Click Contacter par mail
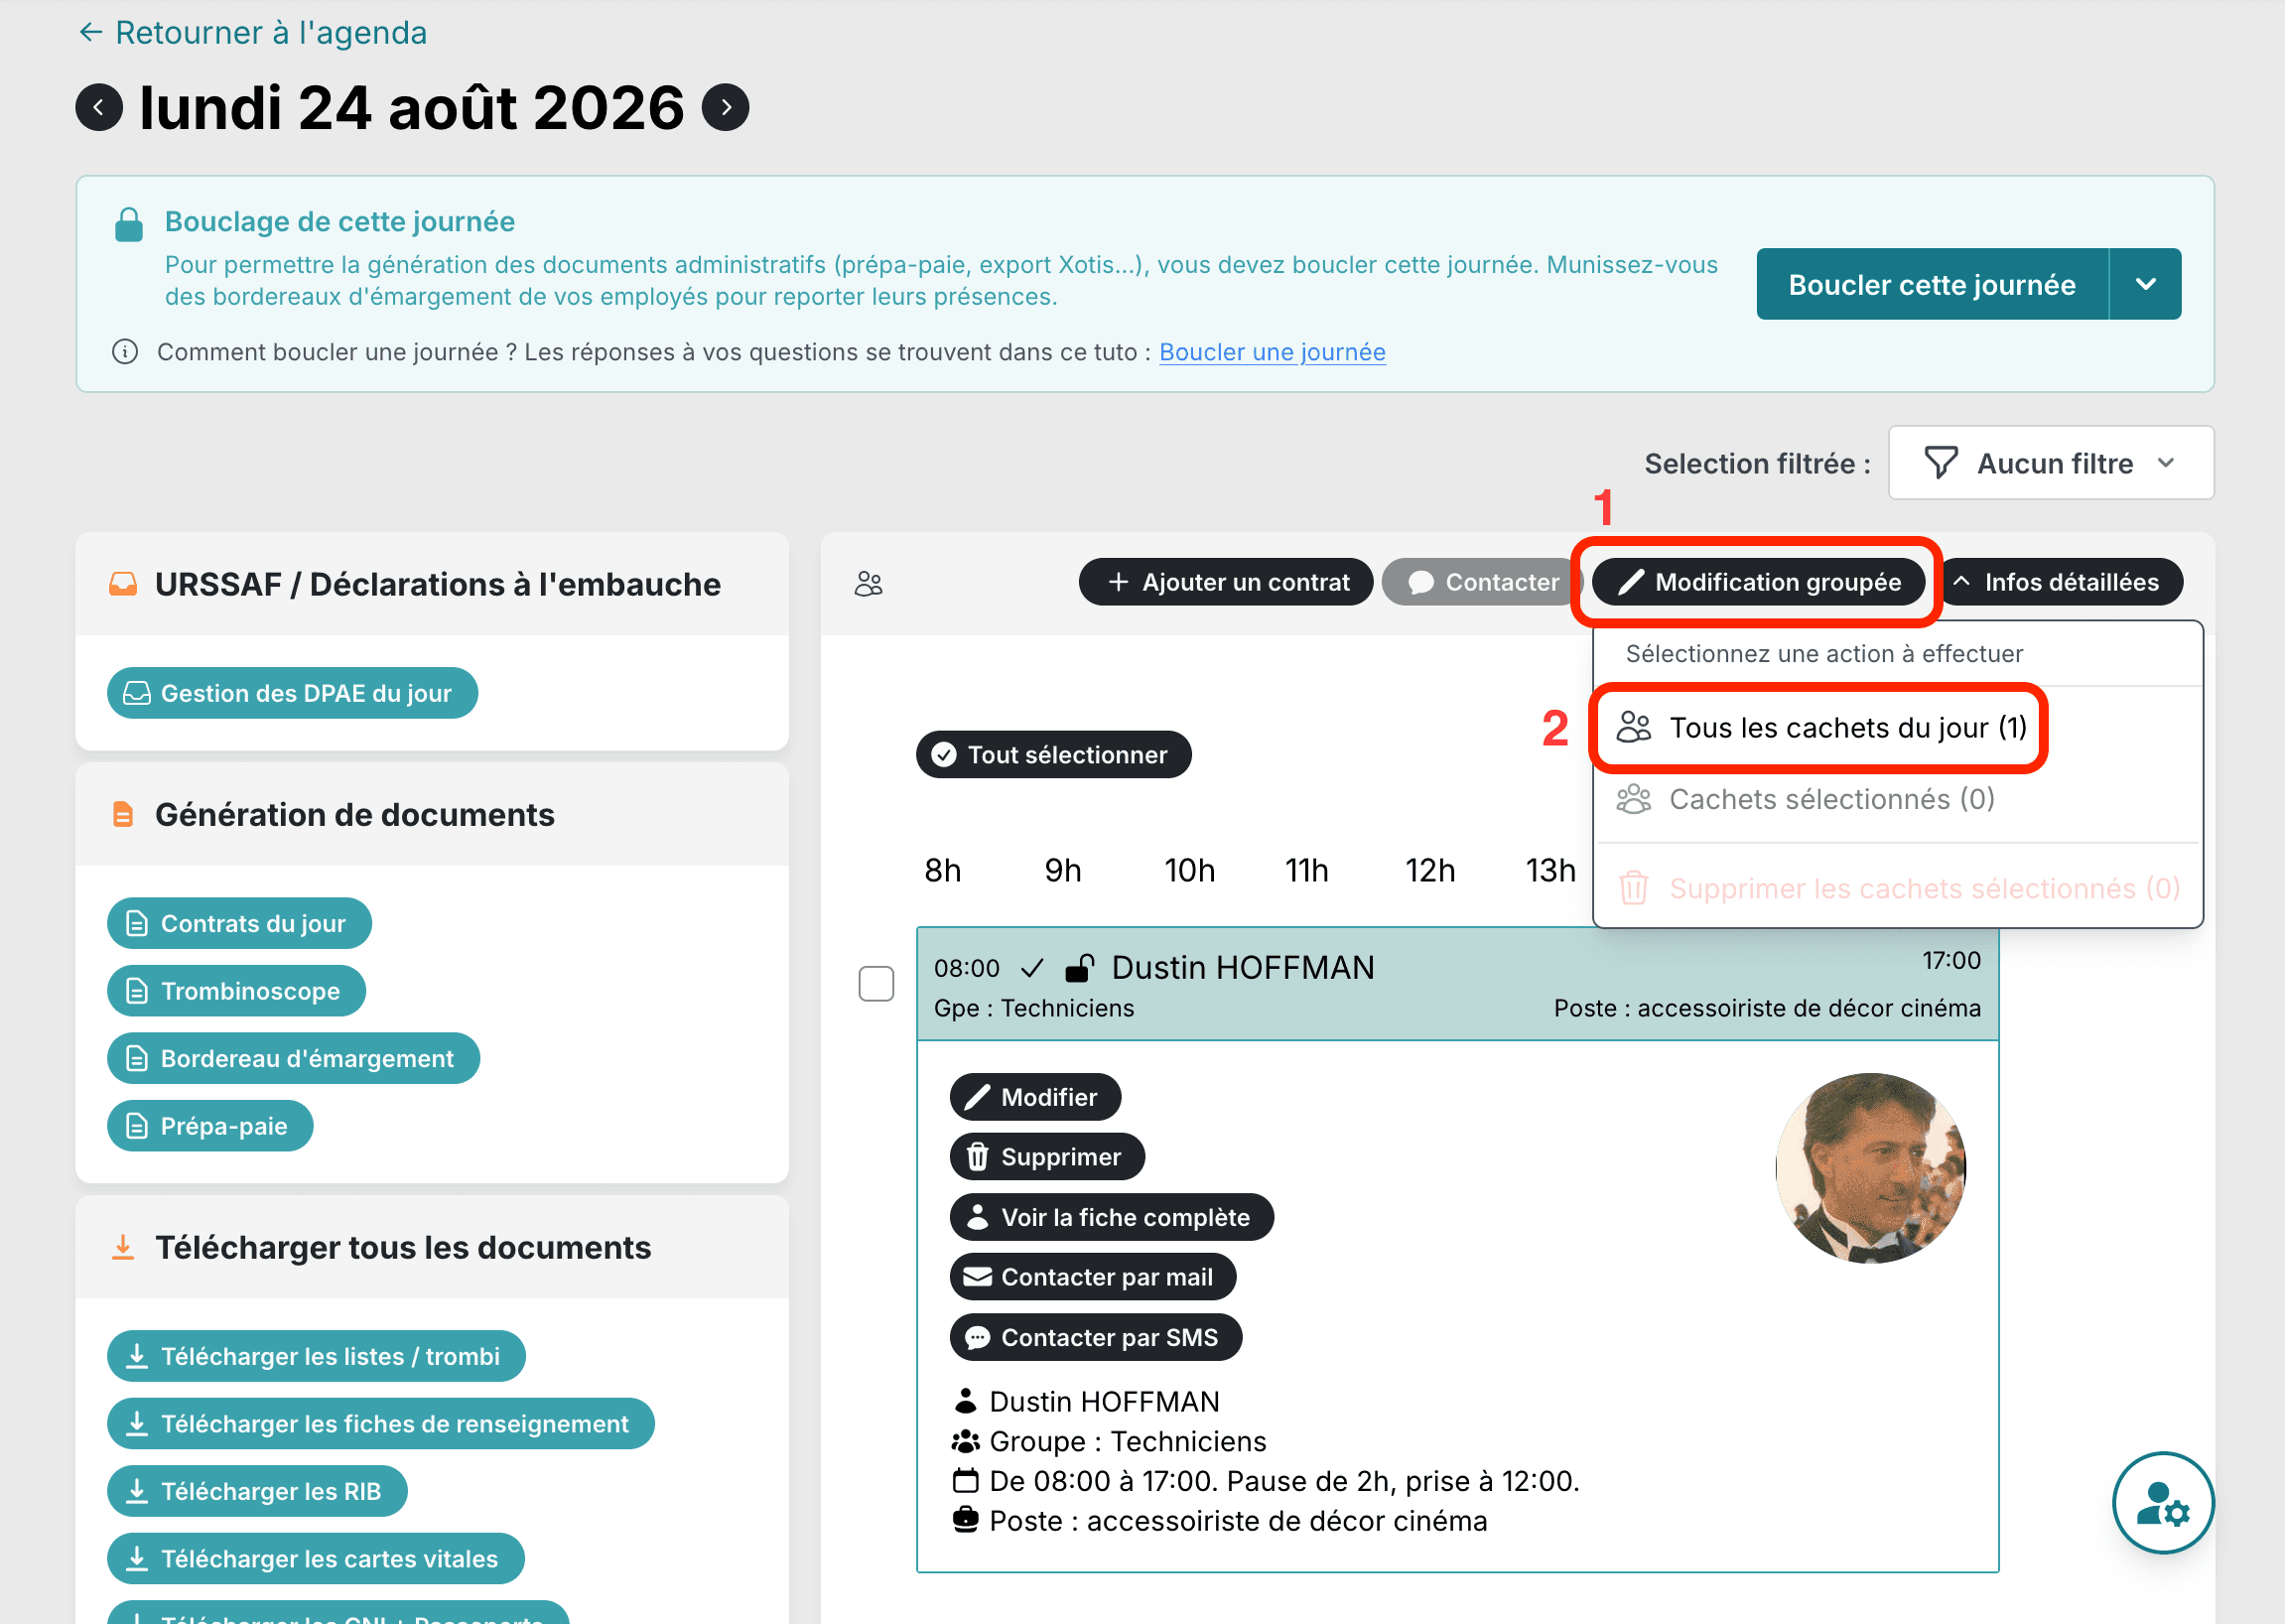Screen dimensions: 2285x1624 pos(1093,1277)
